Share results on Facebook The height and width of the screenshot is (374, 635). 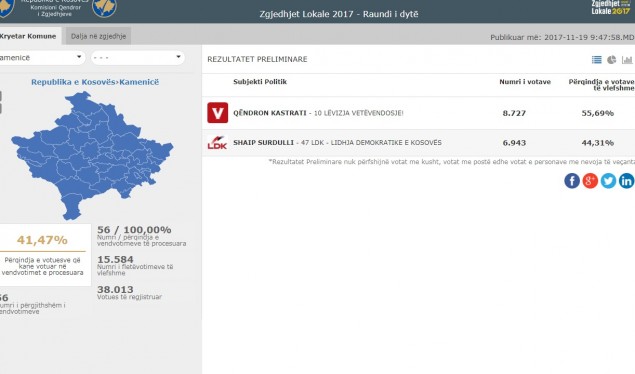point(572,181)
